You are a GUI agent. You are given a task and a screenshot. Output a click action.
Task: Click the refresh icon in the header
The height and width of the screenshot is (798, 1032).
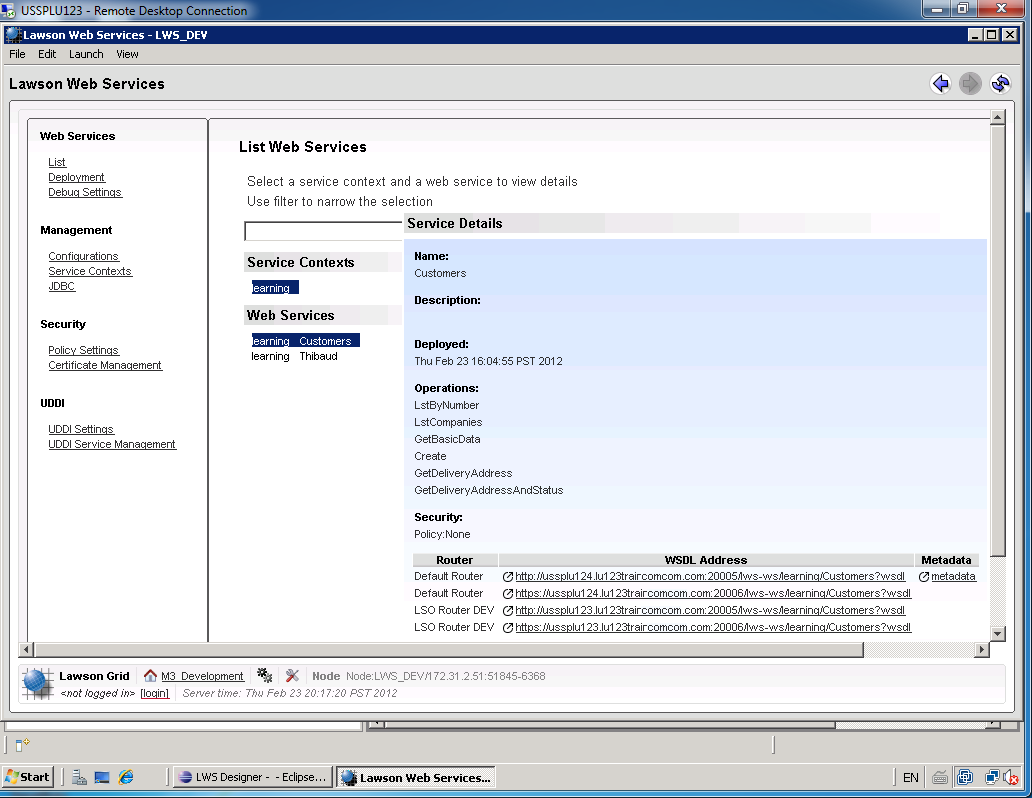click(x=1000, y=84)
